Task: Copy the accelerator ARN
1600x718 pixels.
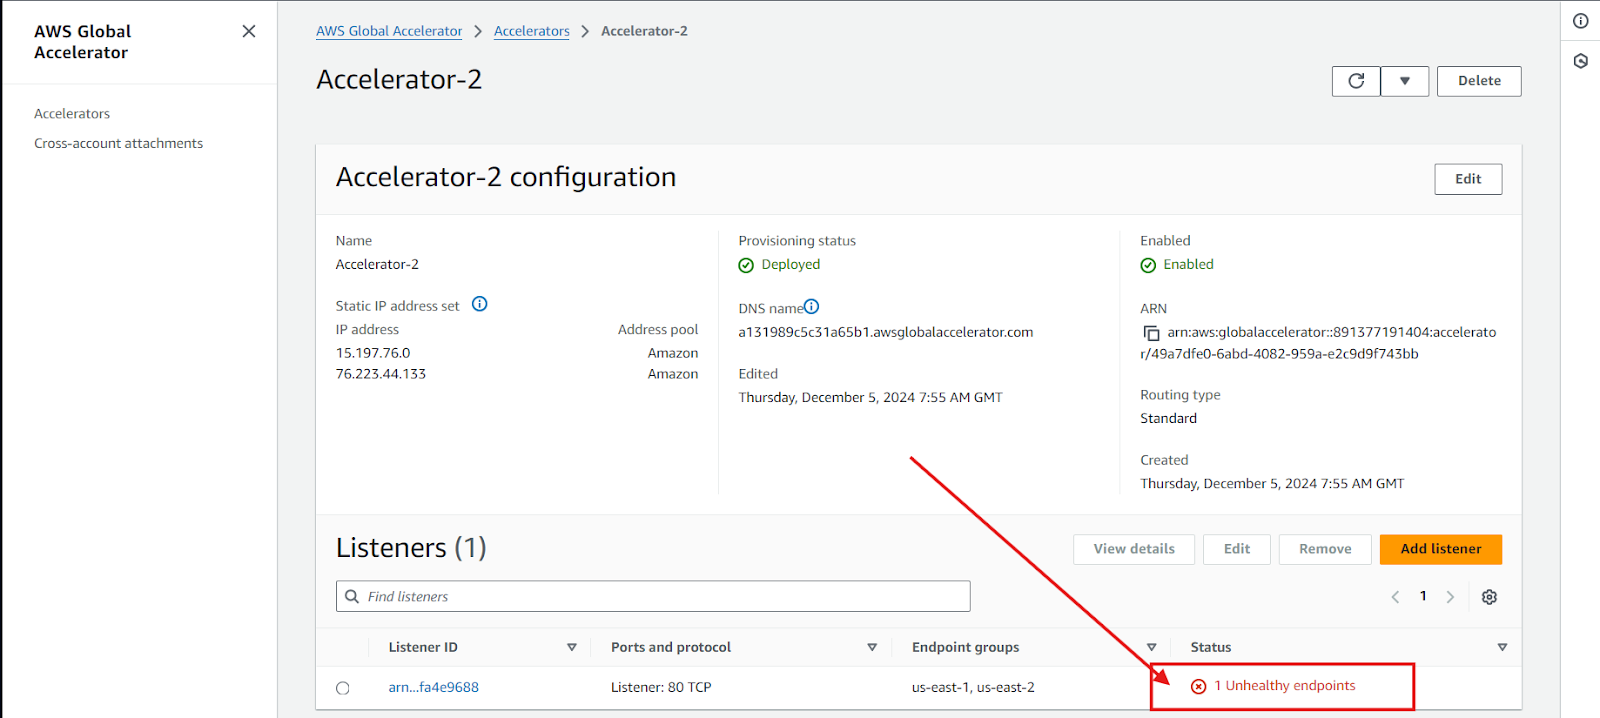Action: (x=1151, y=333)
